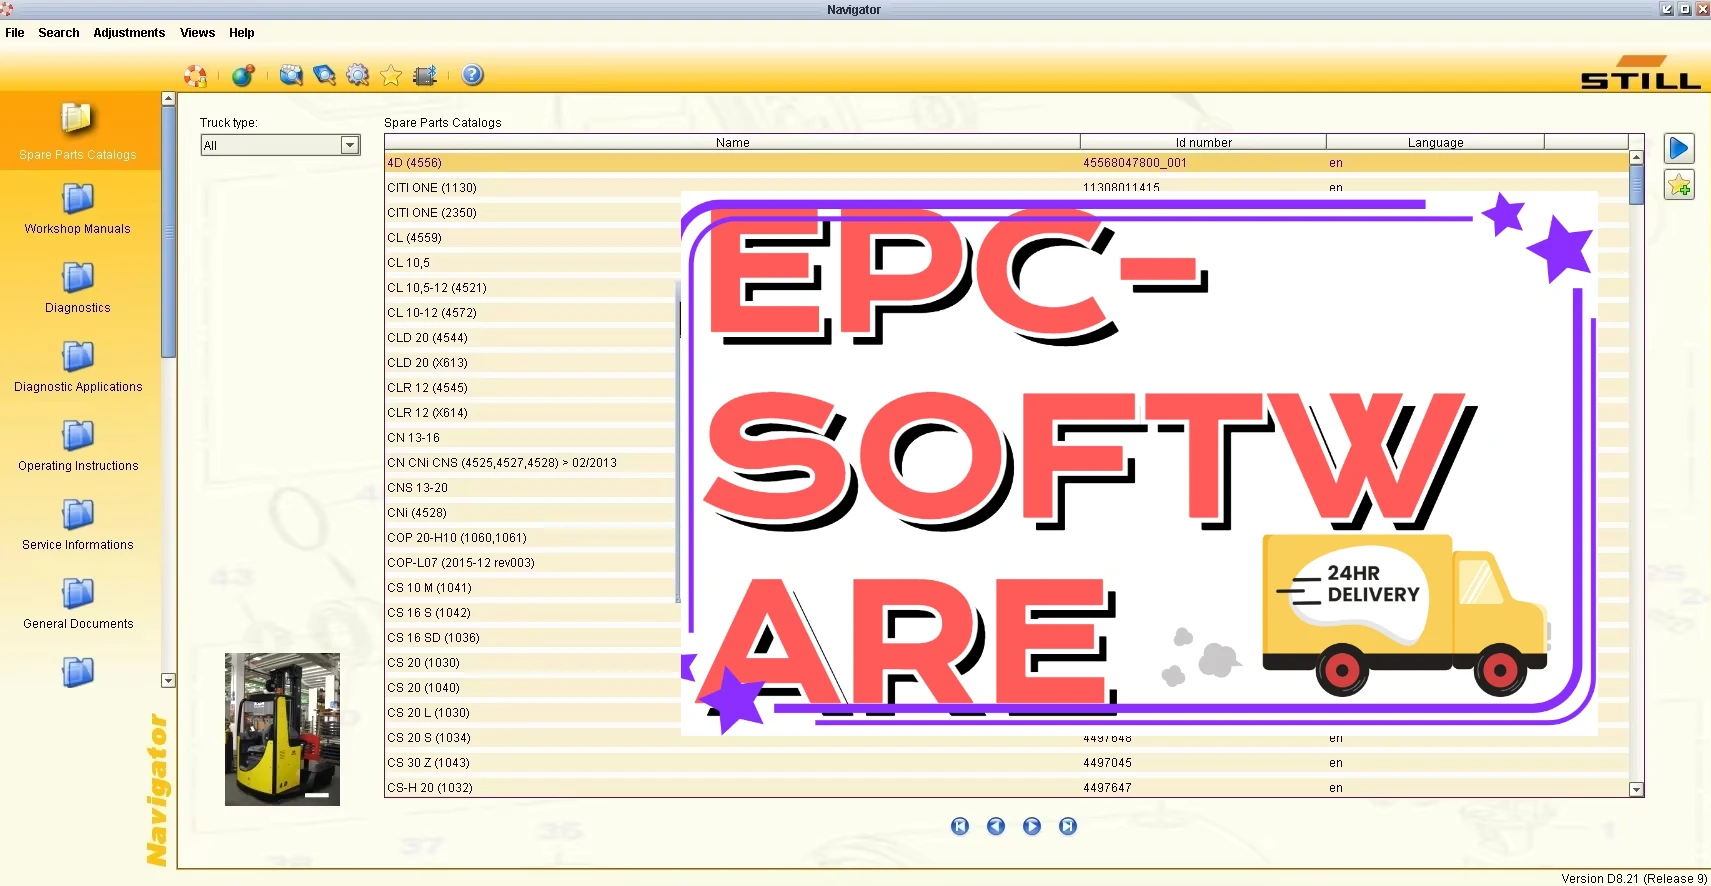
Task: Click the gear with magnifier search icon
Action: [x=357, y=76]
